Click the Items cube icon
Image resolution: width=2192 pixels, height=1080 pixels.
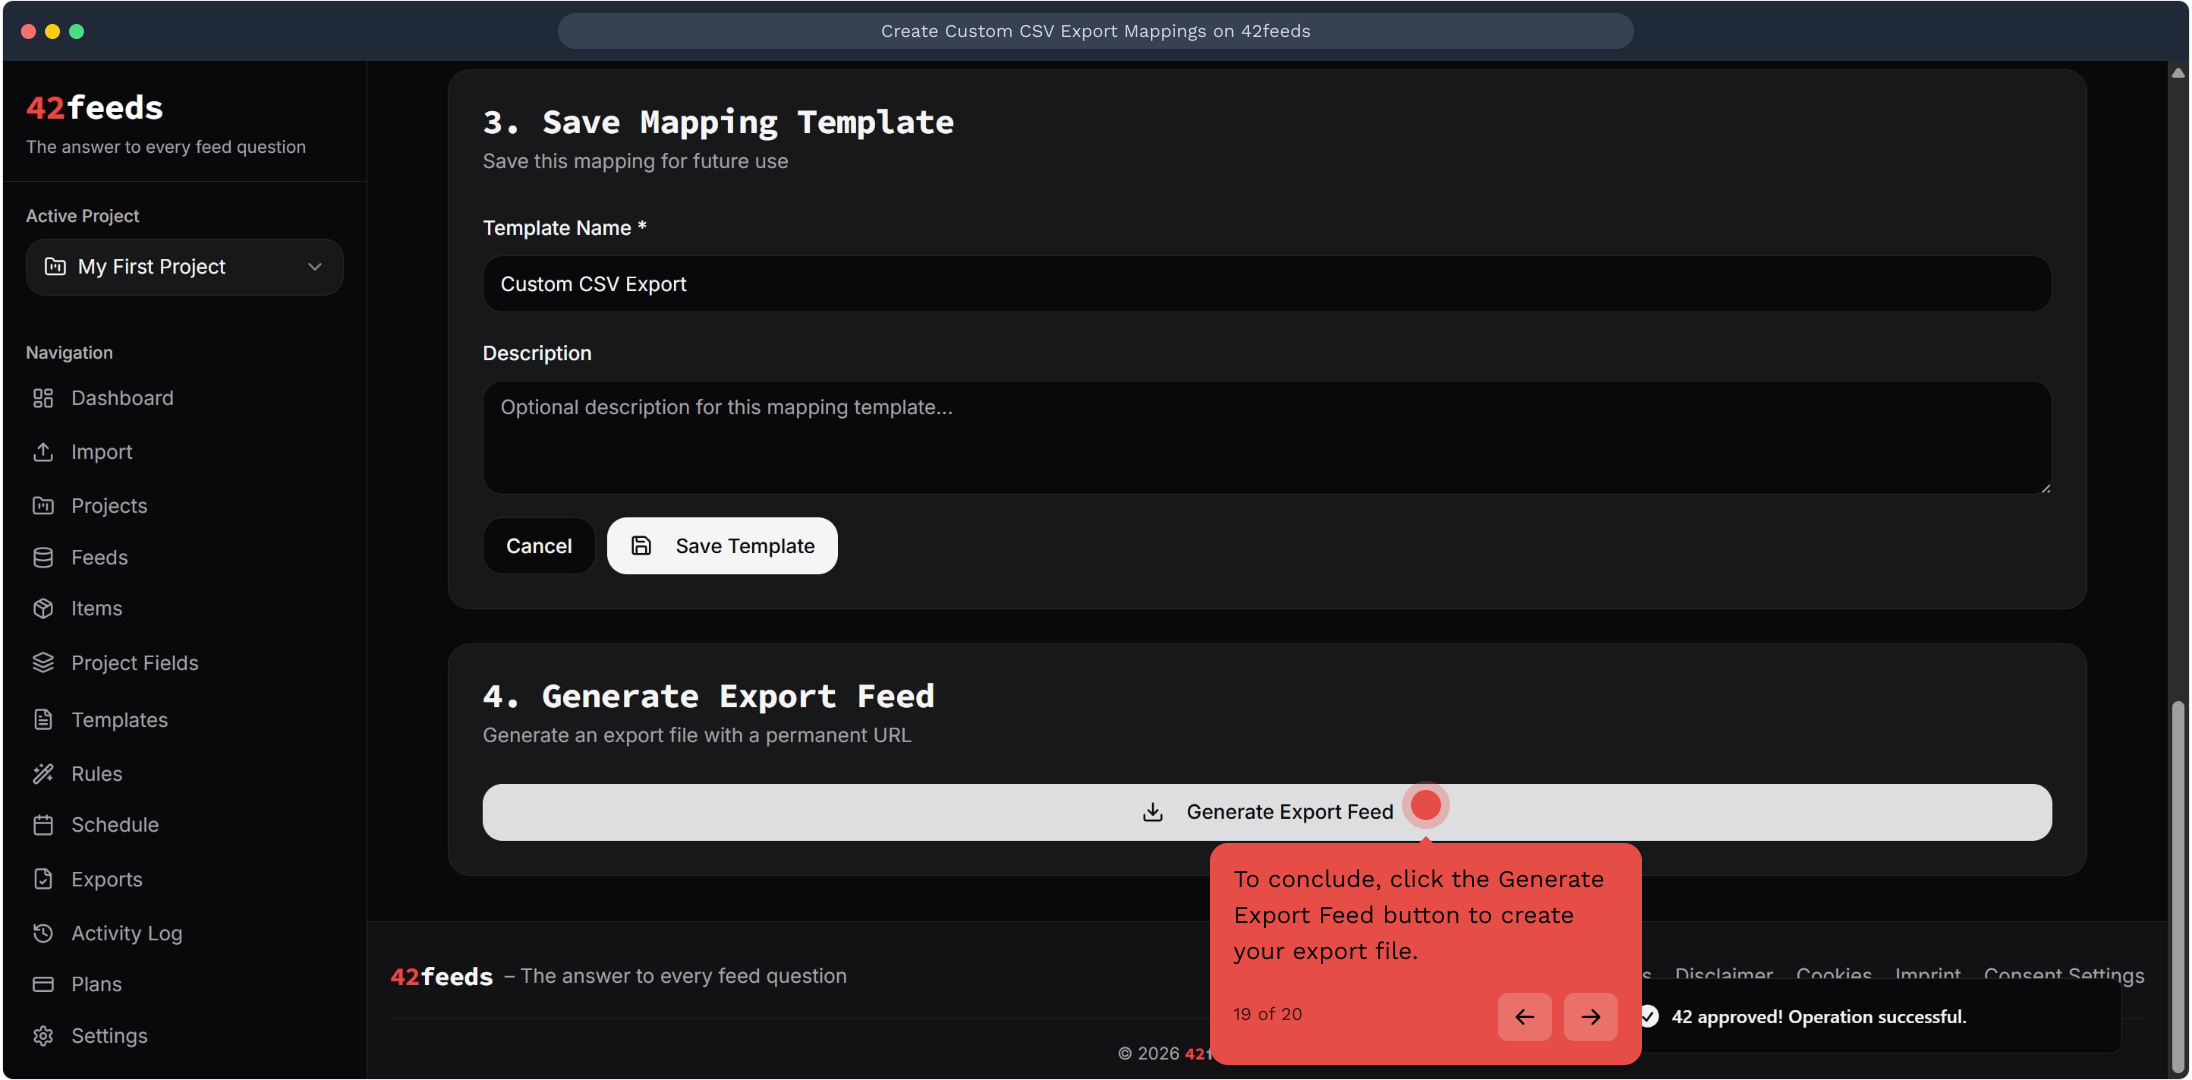click(x=43, y=608)
